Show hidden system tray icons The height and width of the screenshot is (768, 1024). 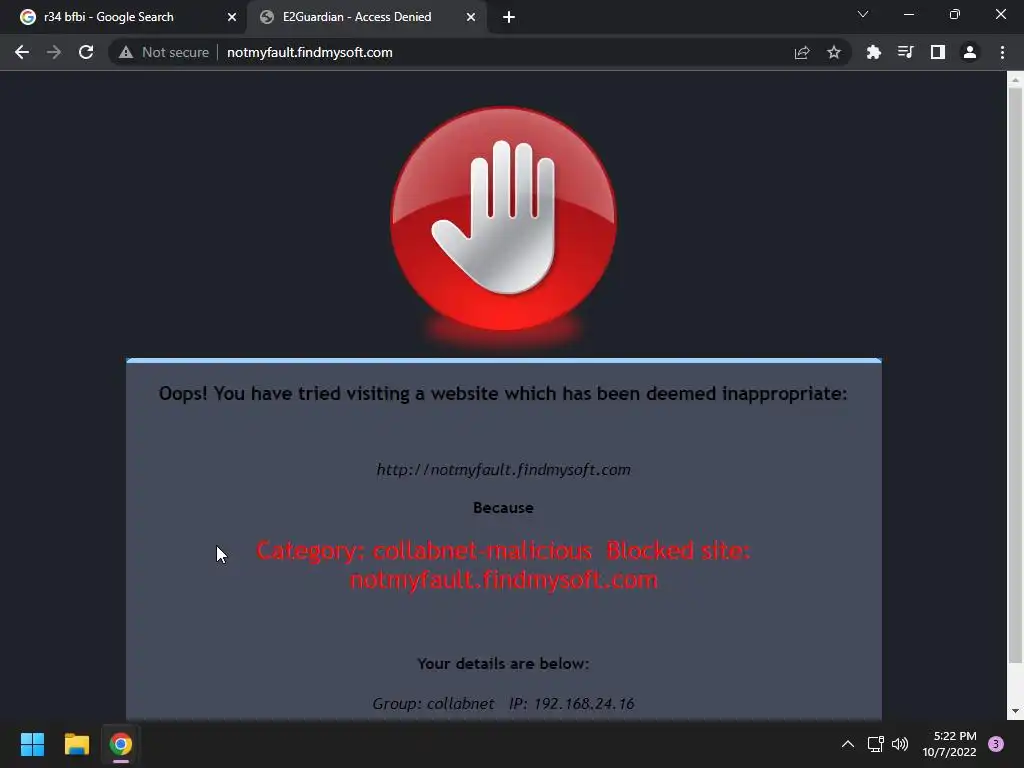(x=848, y=744)
